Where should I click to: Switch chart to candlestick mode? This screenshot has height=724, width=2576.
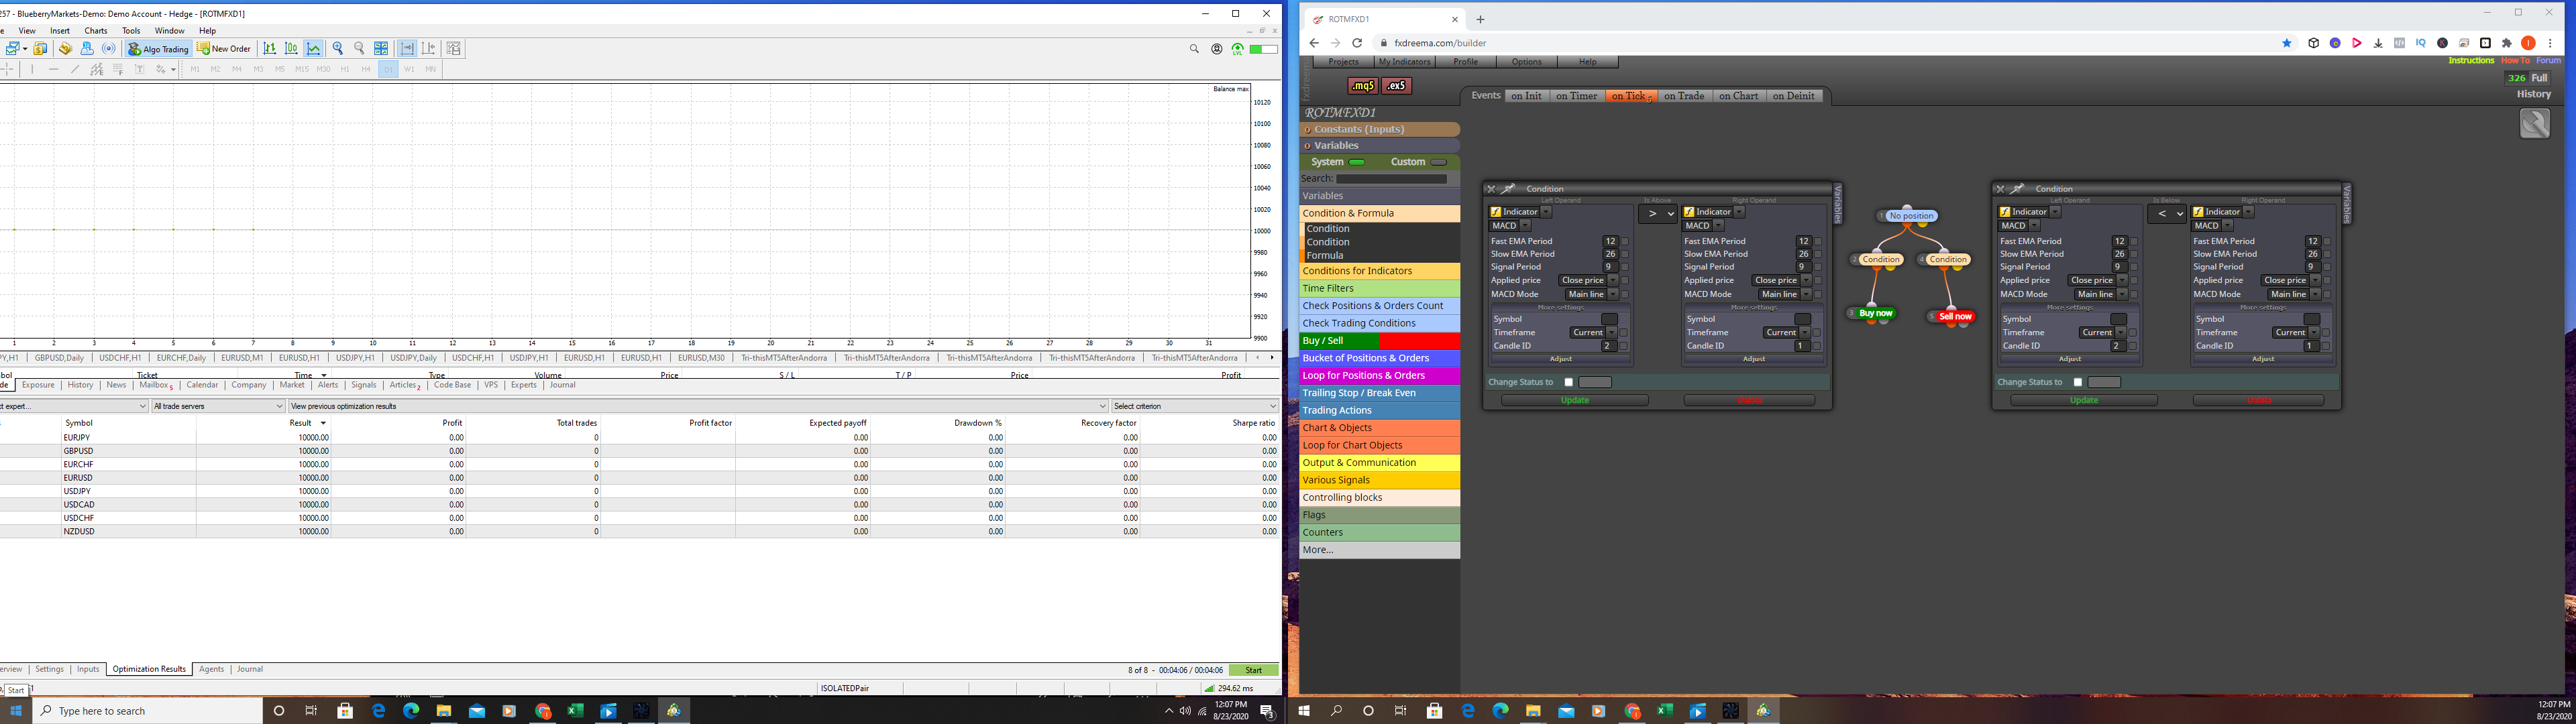click(x=291, y=48)
